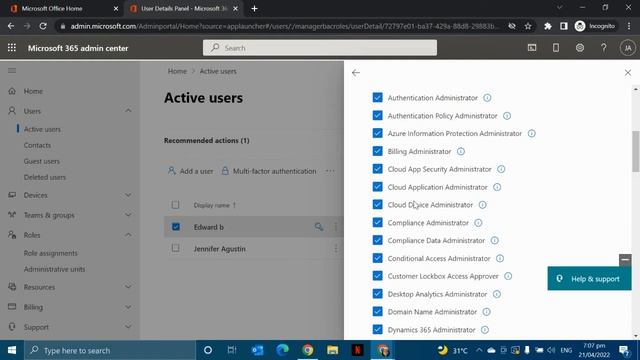The width and height of the screenshot is (640, 360).
Task: Open the app launcher waffle icon
Action: [x=12, y=48]
